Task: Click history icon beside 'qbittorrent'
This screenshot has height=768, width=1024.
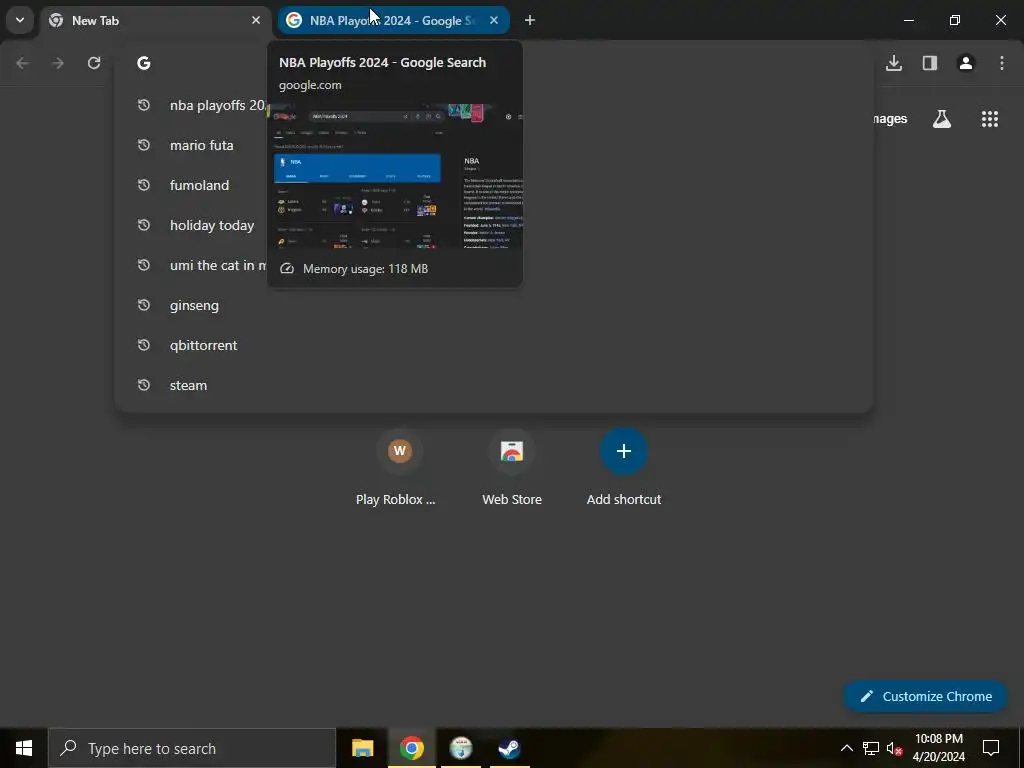Action: pos(144,345)
